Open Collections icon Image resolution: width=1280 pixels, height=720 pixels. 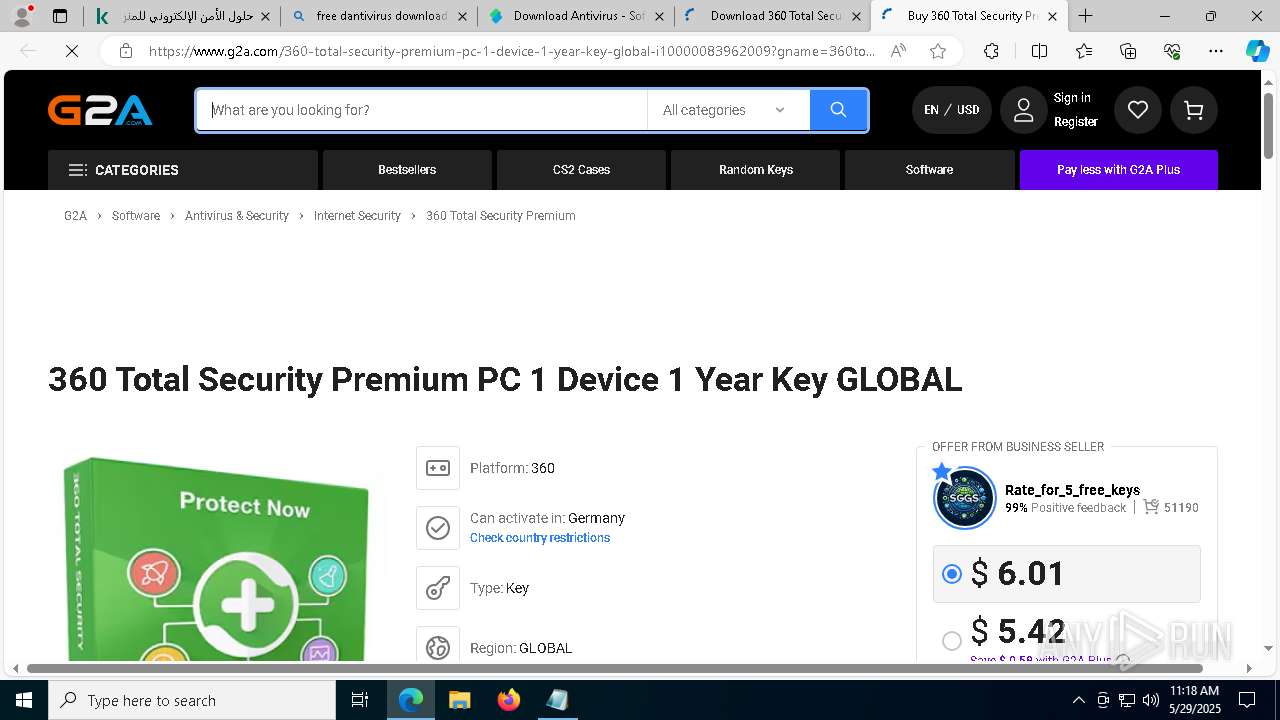point(1128,51)
